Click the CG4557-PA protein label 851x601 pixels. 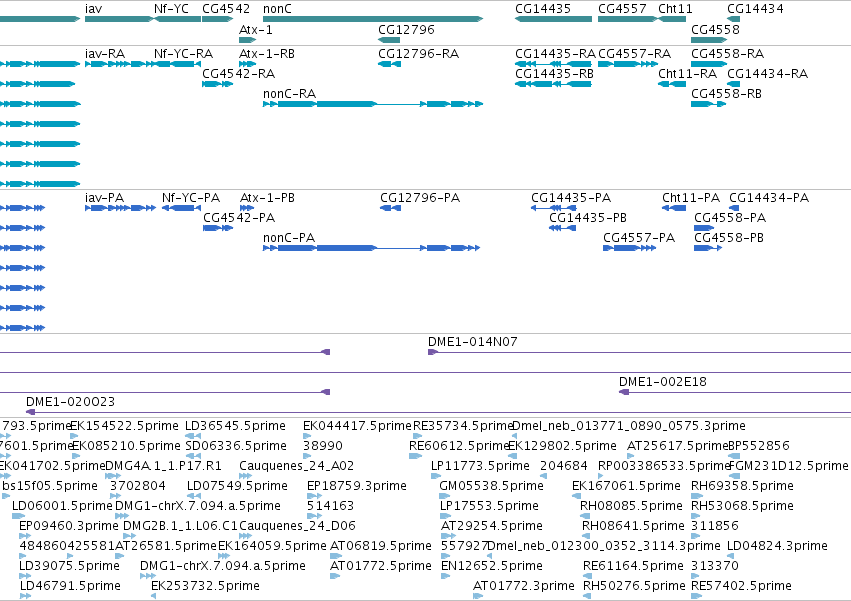639,238
